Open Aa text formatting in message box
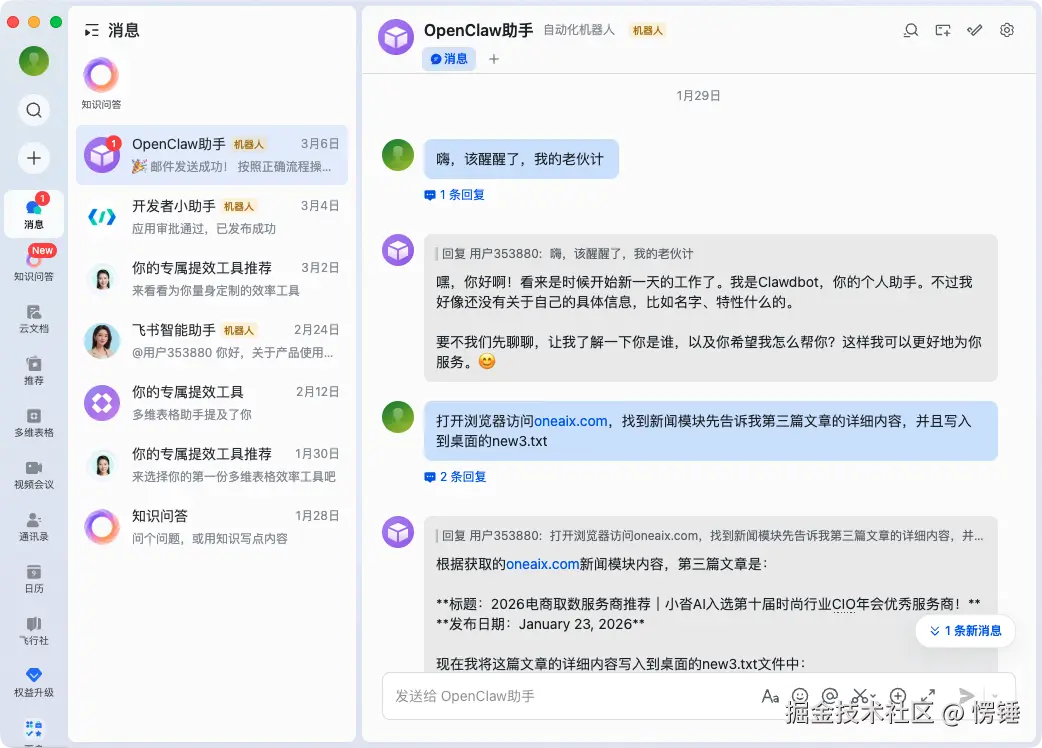Screen dimensions: 1042x748 coord(770,696)
